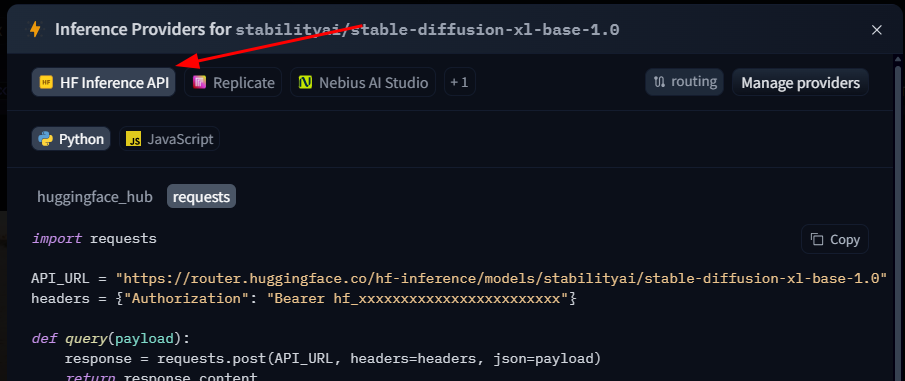The height and width of the screenshot is (381, 905).
Task: Open Manage providers
Action: (x=801, y=83)
